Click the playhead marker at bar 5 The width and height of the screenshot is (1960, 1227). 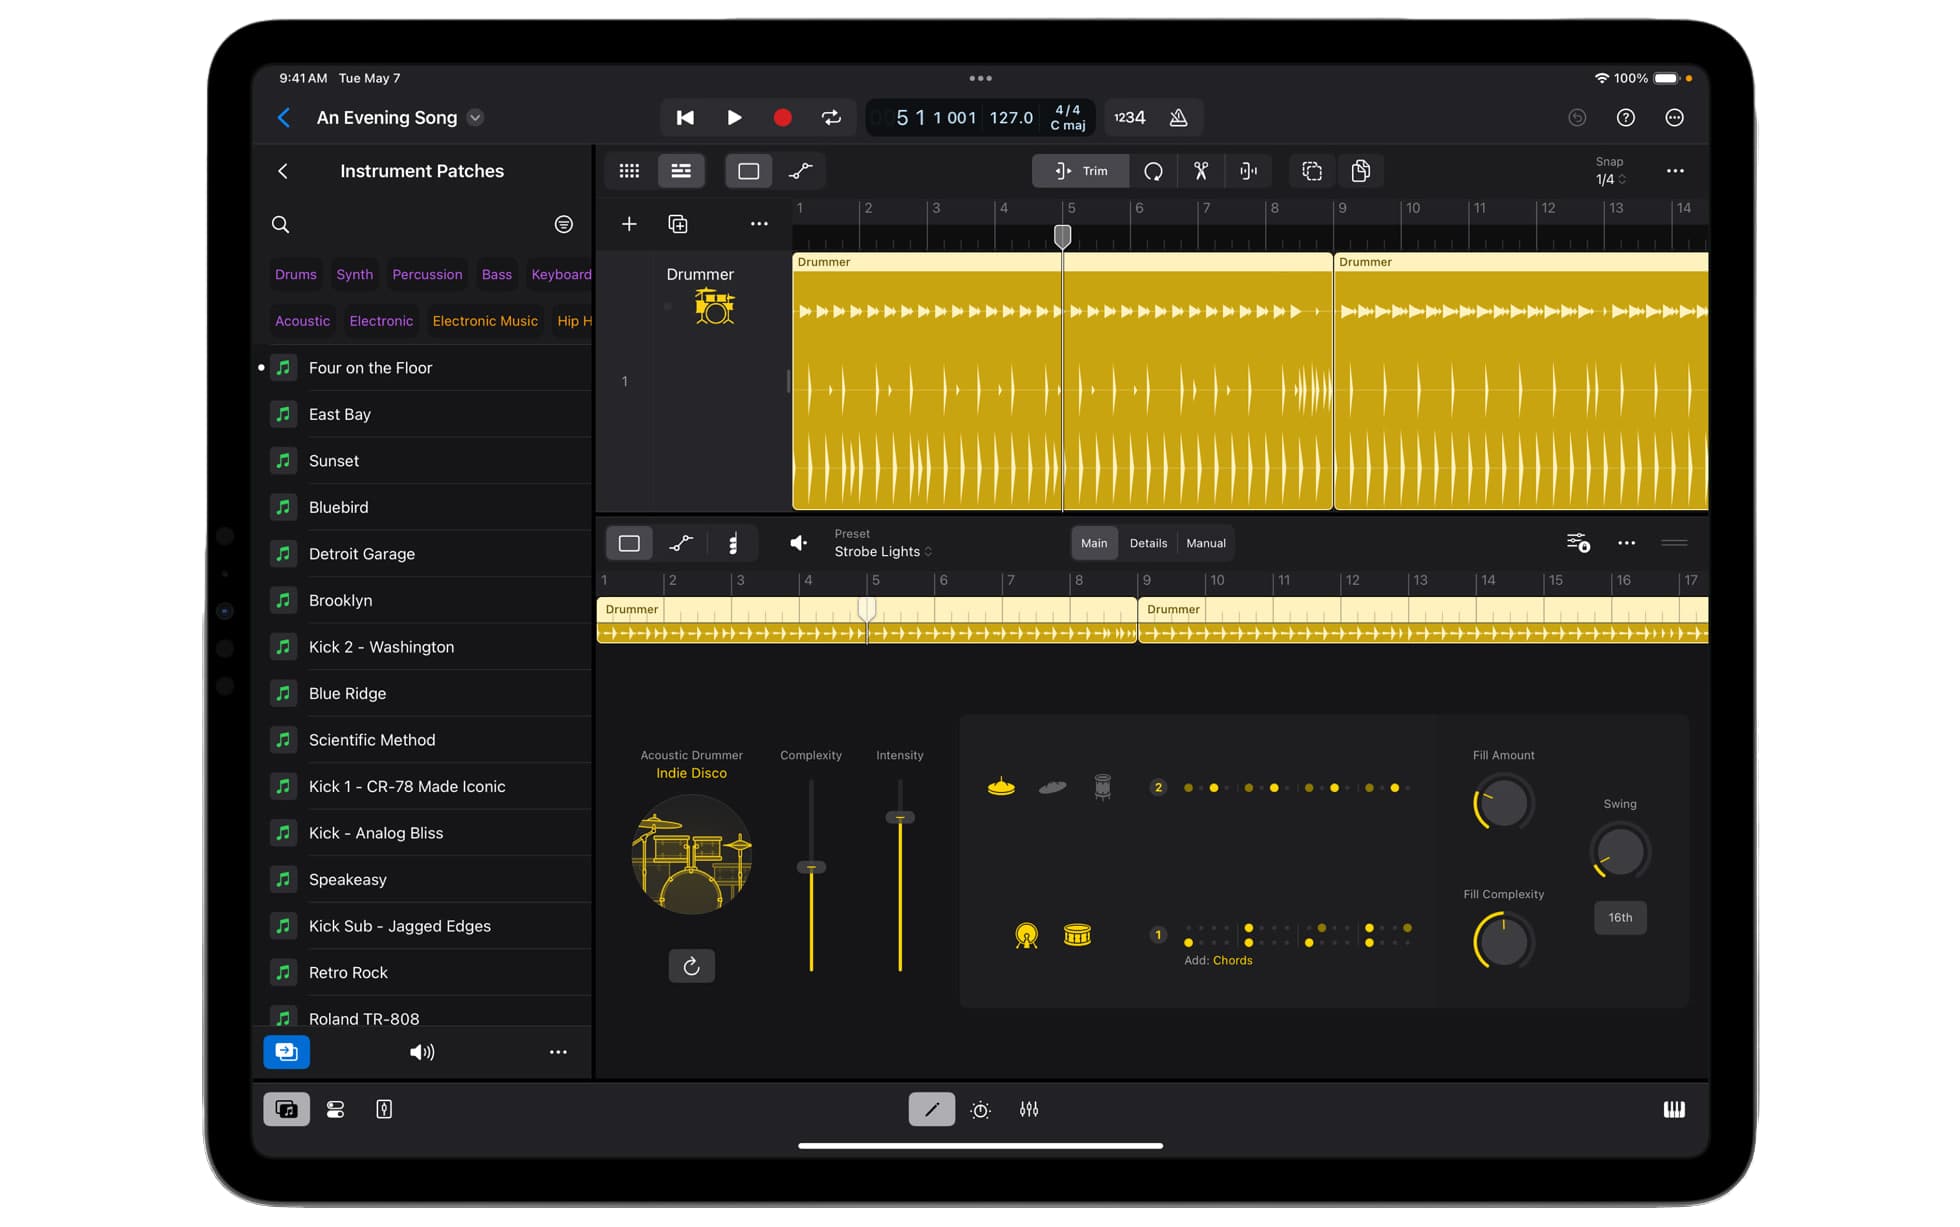[x=1063, y=236]
